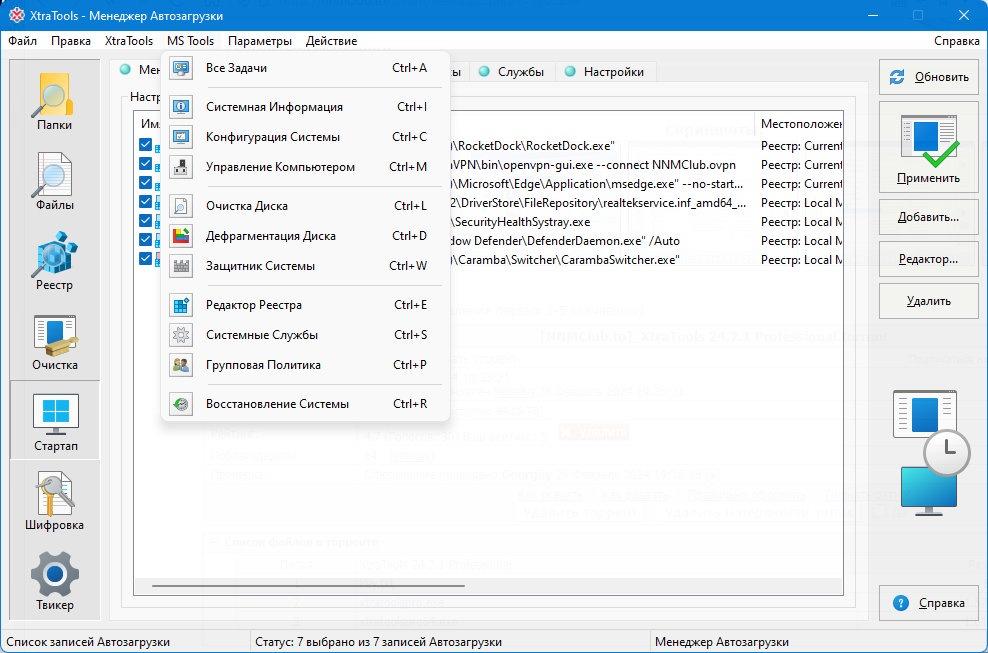Image resolution: width=988 pixels, height=653 pixels.
Task: Select the Реестр cubes icon
Action: click(54, 261)
